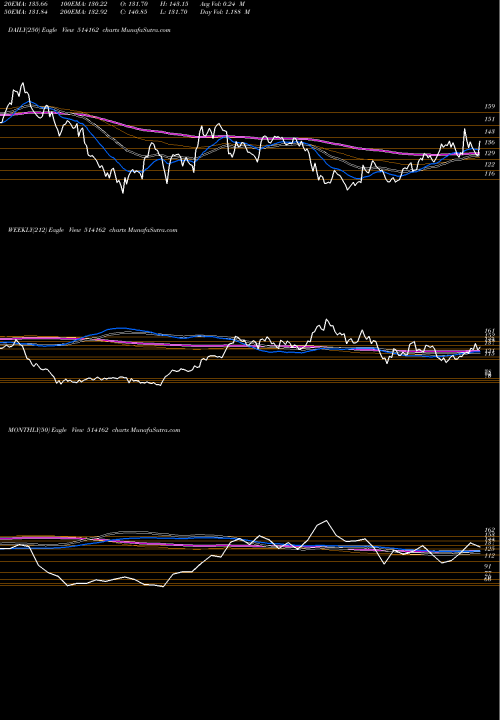Click the 129 price label on daily chart
The height and width of the screenshot is (720, 500).
[x=490, y=153]
